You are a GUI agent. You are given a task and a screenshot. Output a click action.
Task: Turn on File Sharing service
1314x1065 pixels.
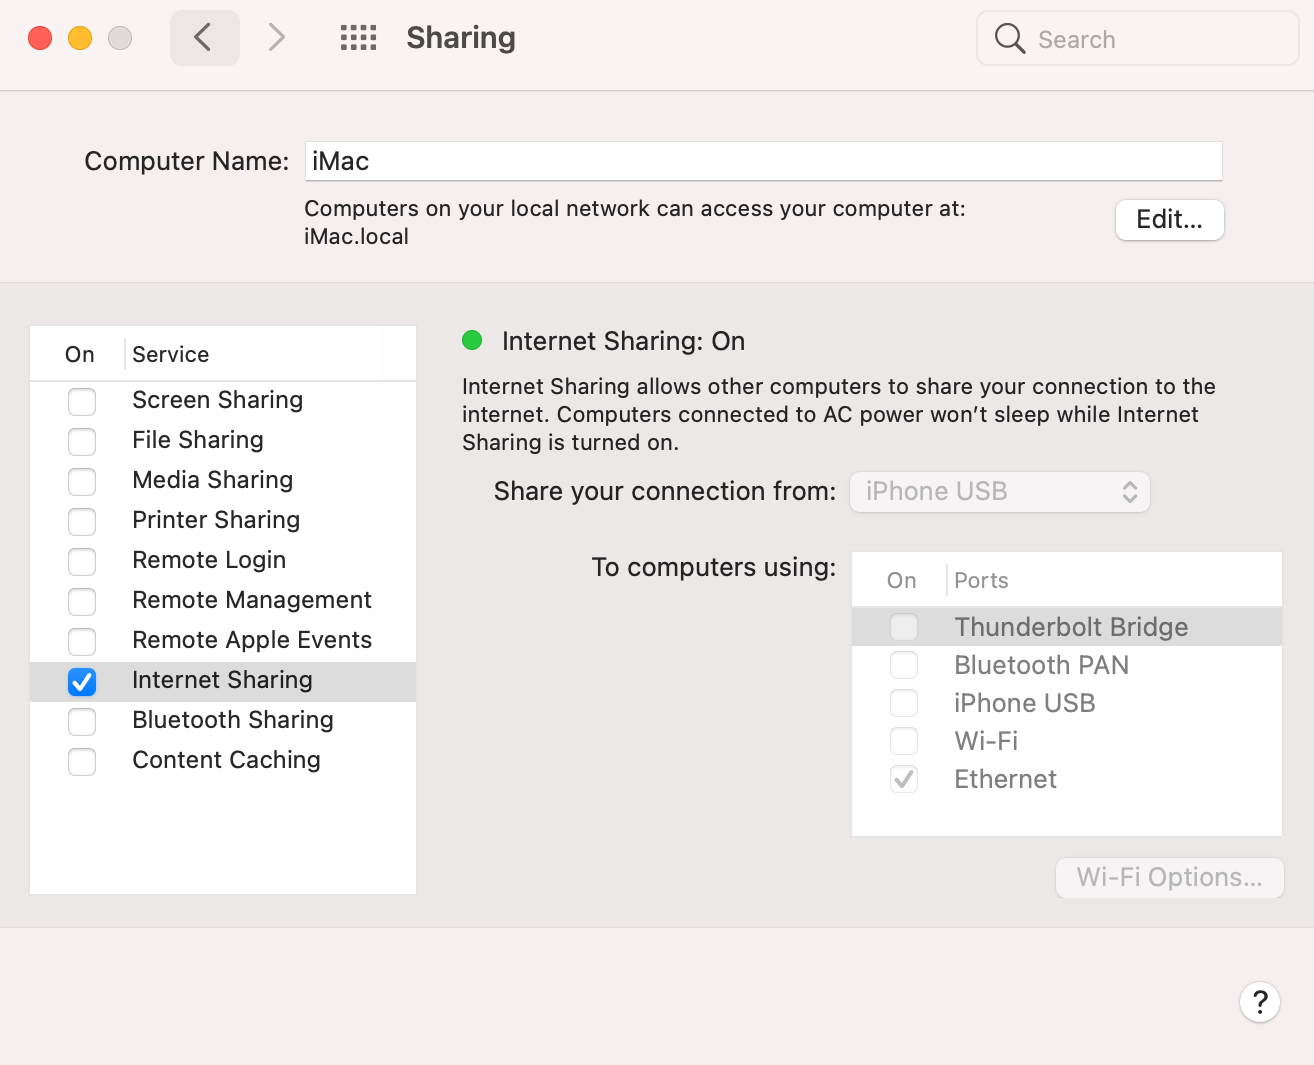click(82, 441)
